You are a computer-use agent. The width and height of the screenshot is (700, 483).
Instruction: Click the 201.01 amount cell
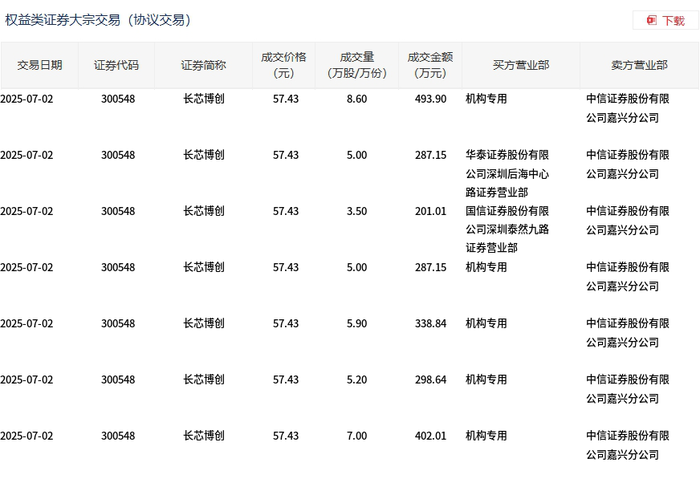[x=430, y=211]
